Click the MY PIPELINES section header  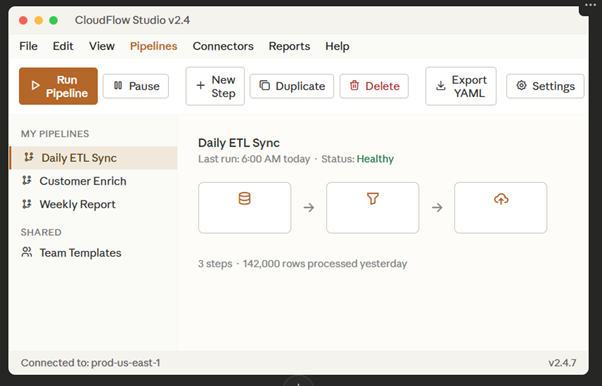[55, 134]
